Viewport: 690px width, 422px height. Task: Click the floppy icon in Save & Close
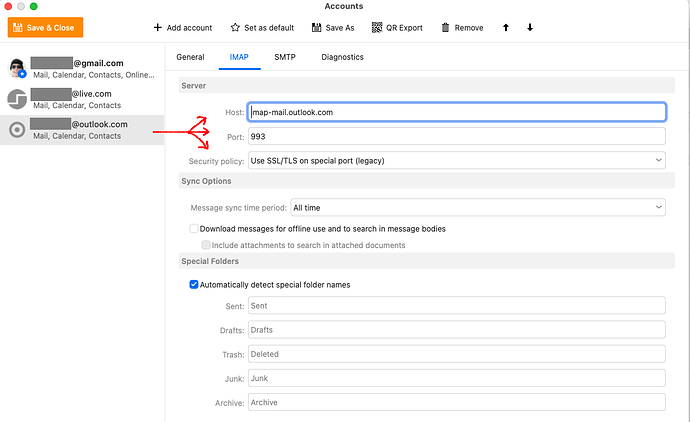coord(18,28)
